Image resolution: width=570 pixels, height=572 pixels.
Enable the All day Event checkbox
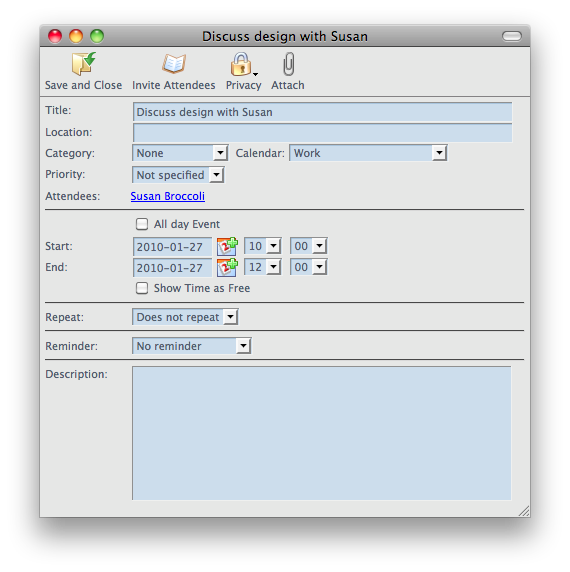pos(142,224)
